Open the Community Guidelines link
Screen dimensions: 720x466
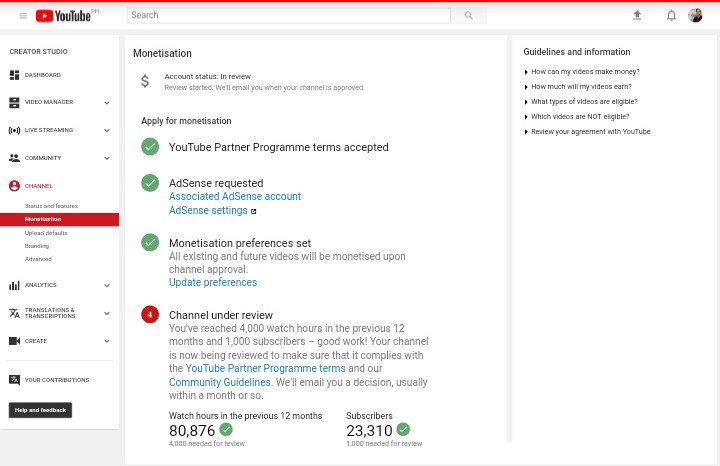tap(220, 382)
